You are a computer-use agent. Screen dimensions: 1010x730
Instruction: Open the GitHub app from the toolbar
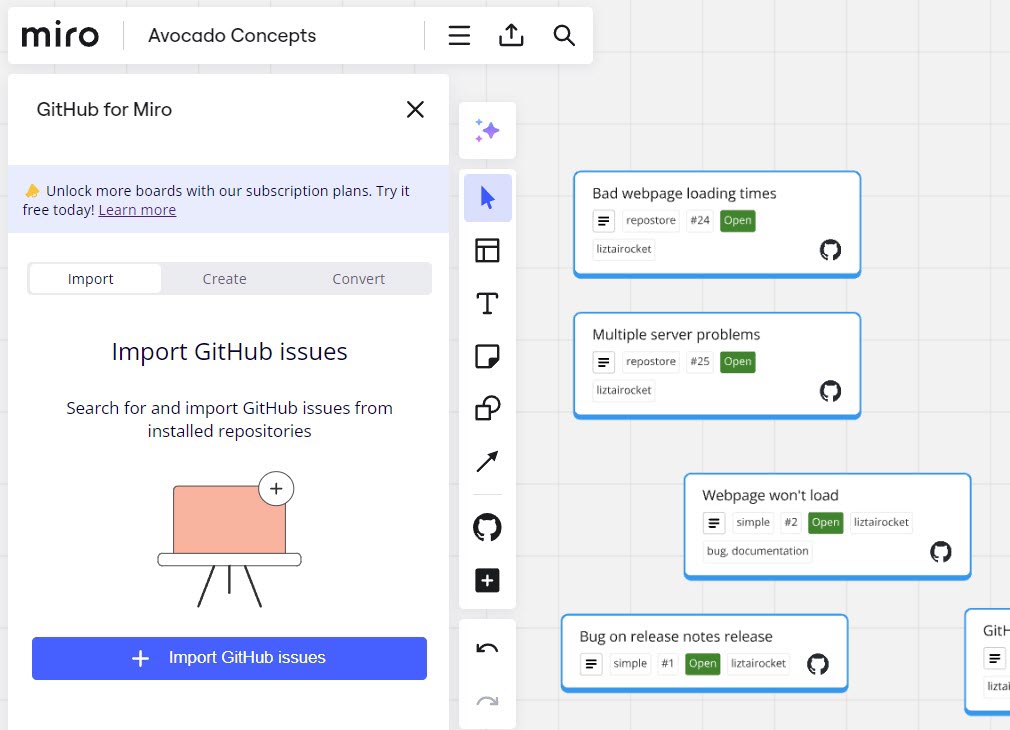click(x=487, y=527)
